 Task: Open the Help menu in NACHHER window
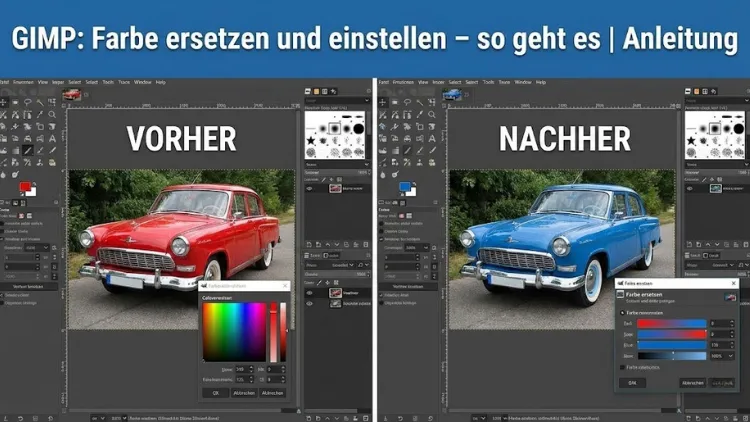(x=540, y=82)
